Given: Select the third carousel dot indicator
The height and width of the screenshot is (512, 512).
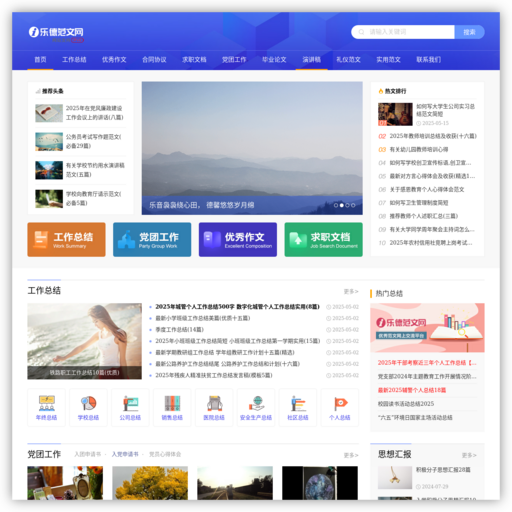Looking at the screenshot, I should (x=347, y=205).
